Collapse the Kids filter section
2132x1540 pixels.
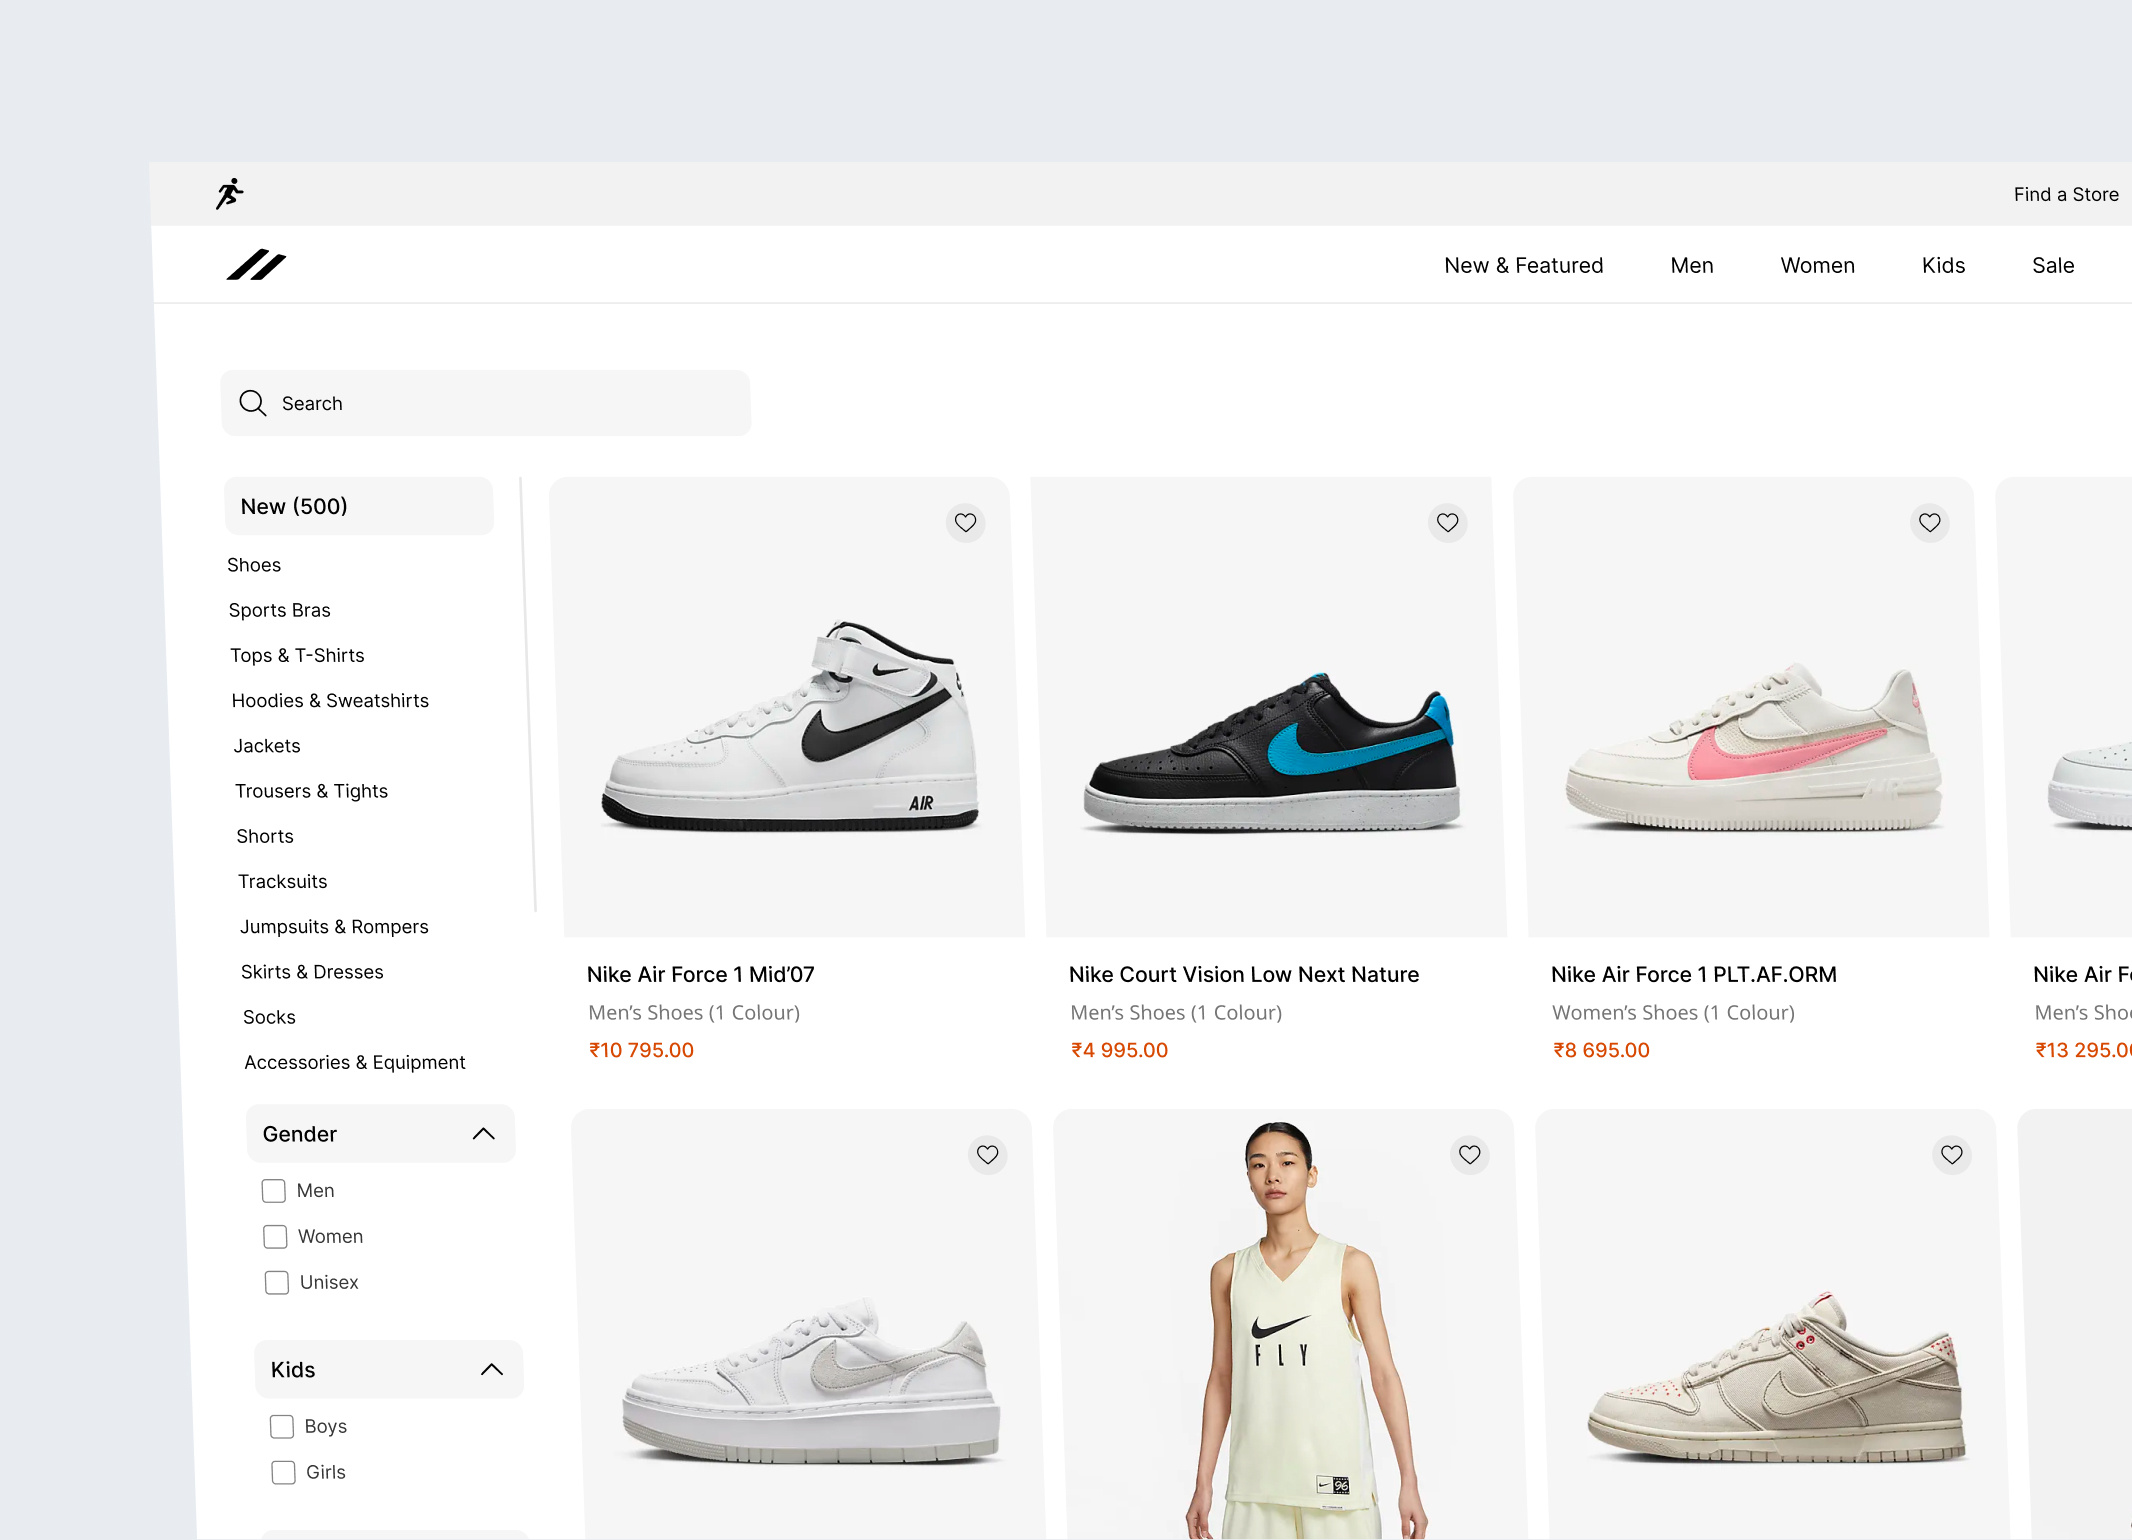[x=491, y=1369]
